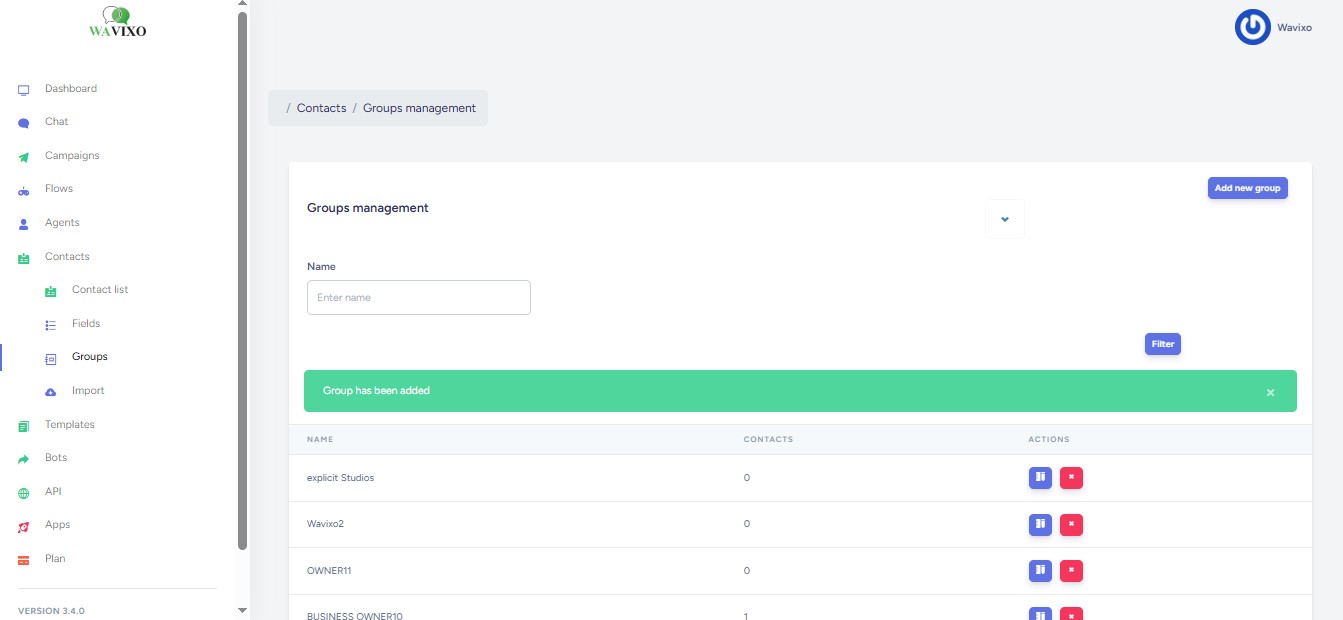Click the API globe icon
1343x620 pixels.
pos(24,493)
